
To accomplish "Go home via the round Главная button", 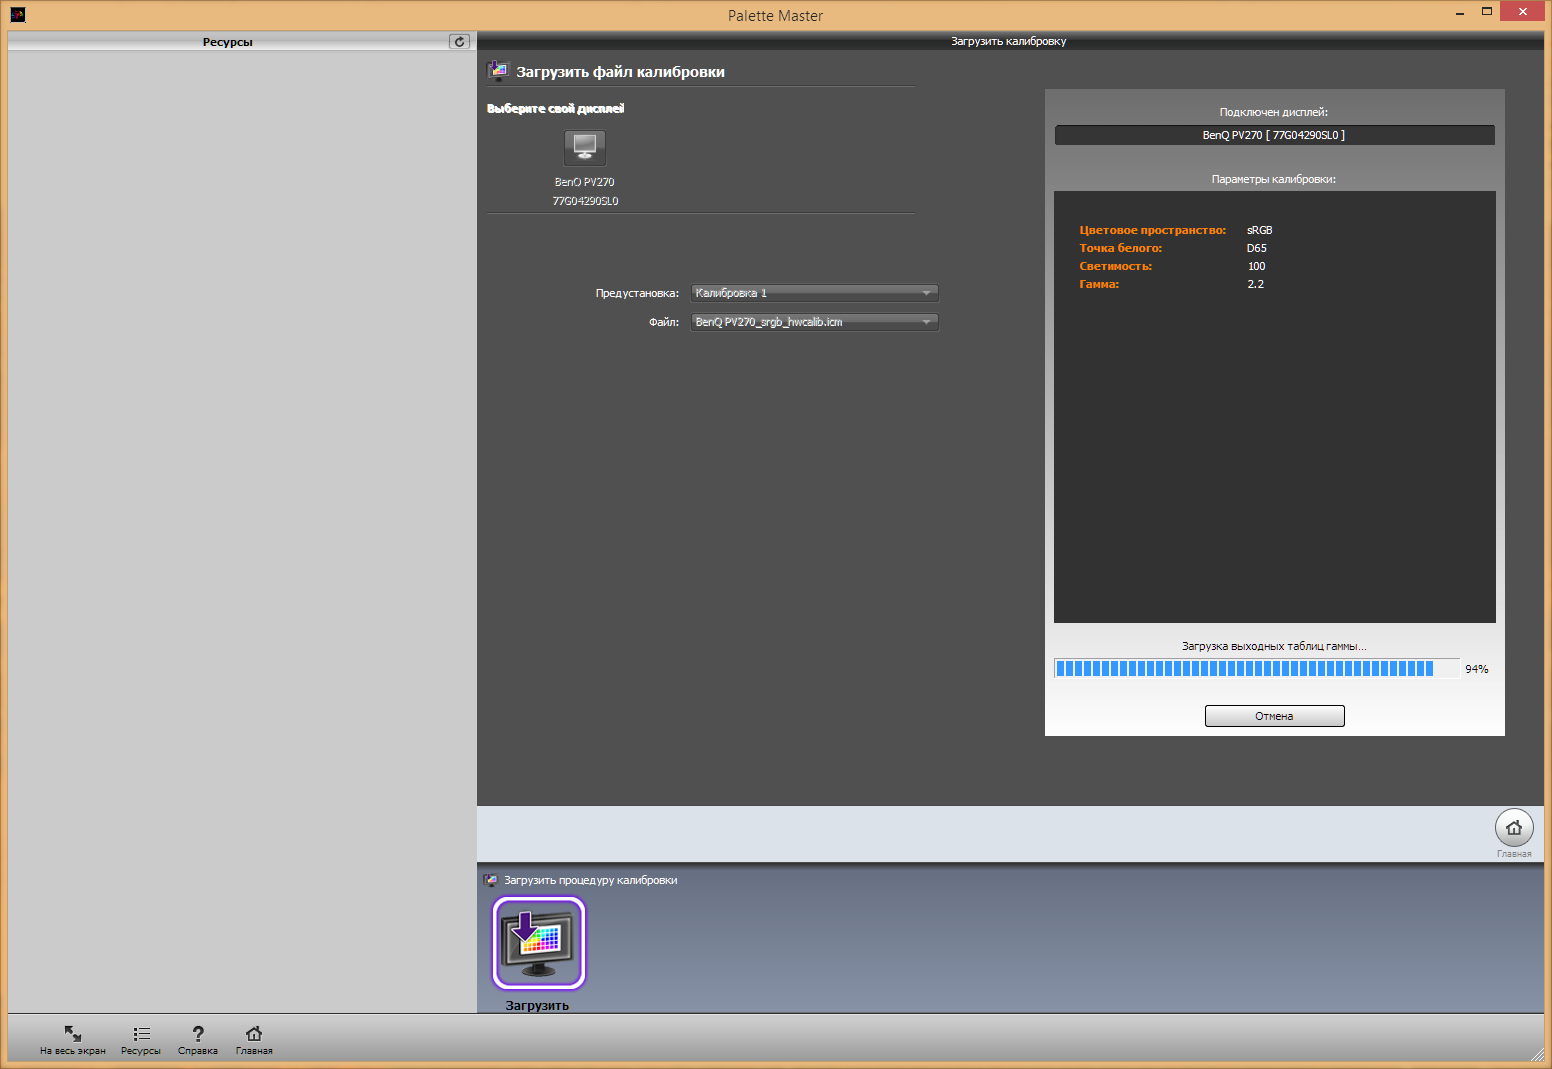I will (1514, 827).
